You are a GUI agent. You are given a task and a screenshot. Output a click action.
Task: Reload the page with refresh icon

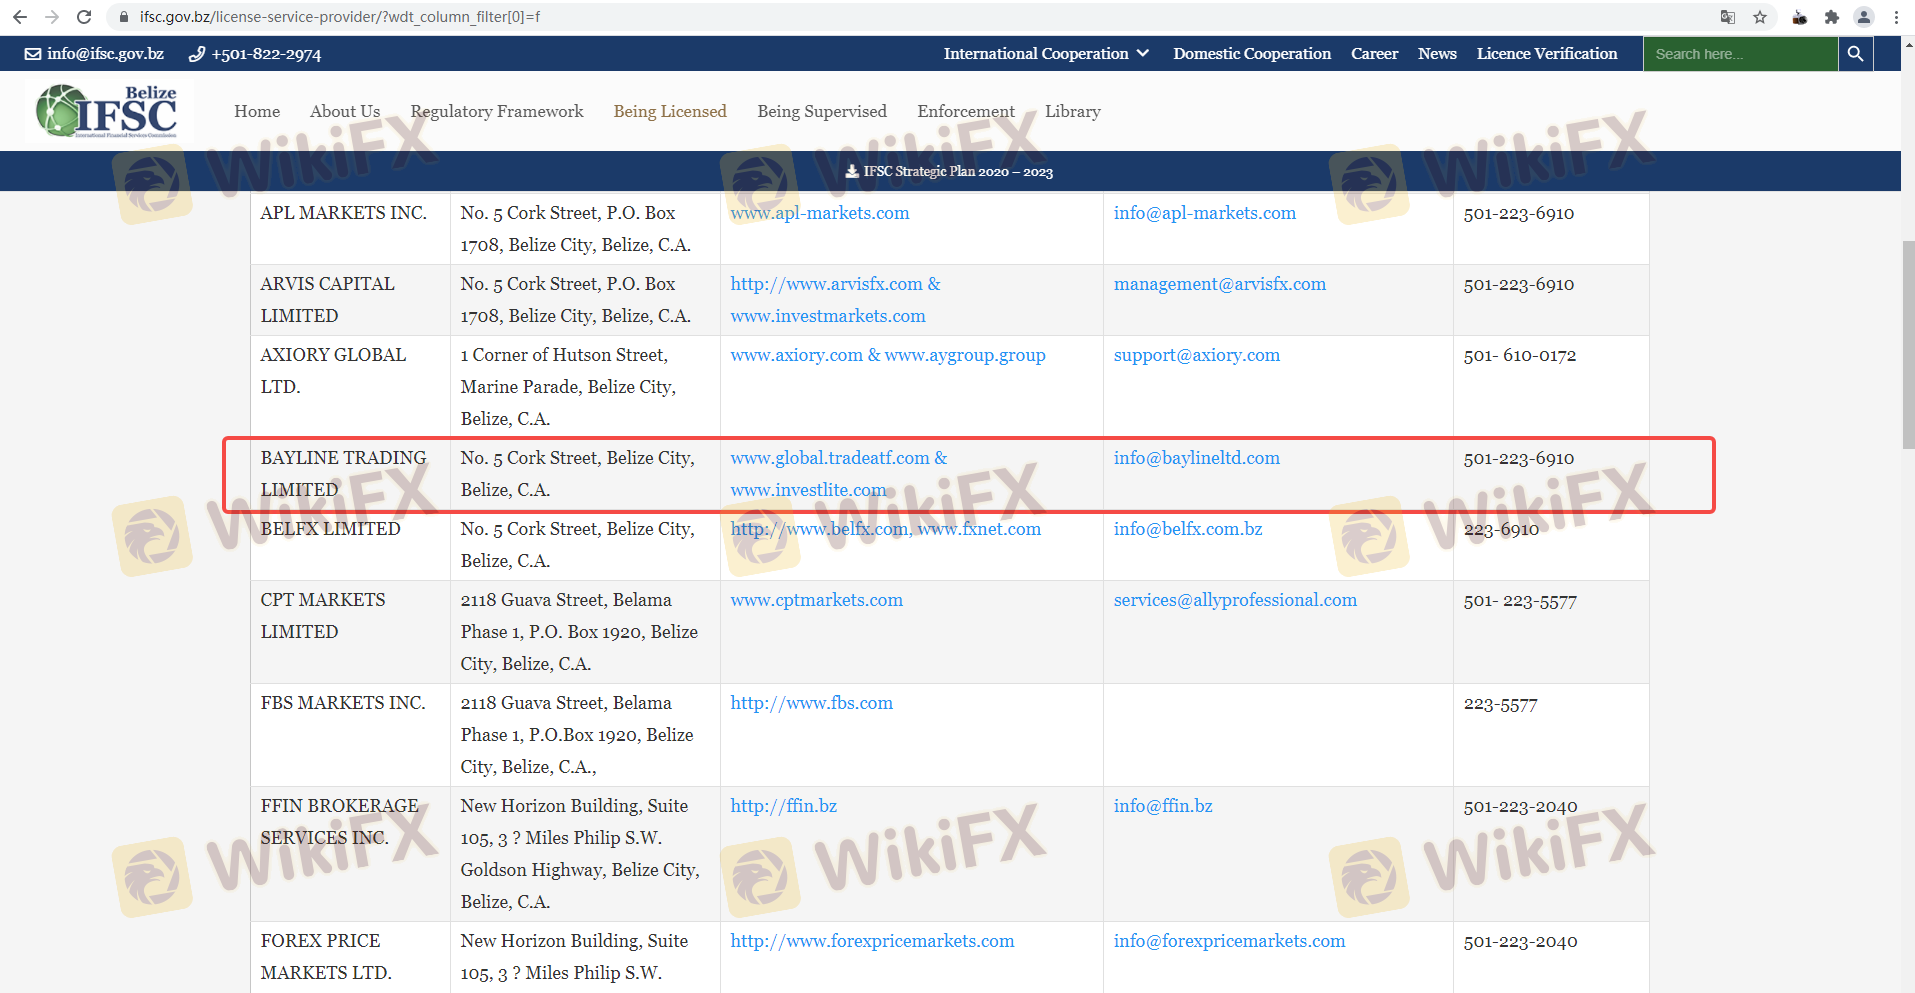84,17
